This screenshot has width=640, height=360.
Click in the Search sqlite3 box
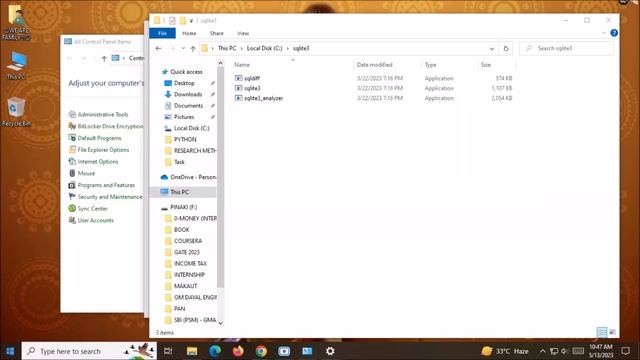567,48
